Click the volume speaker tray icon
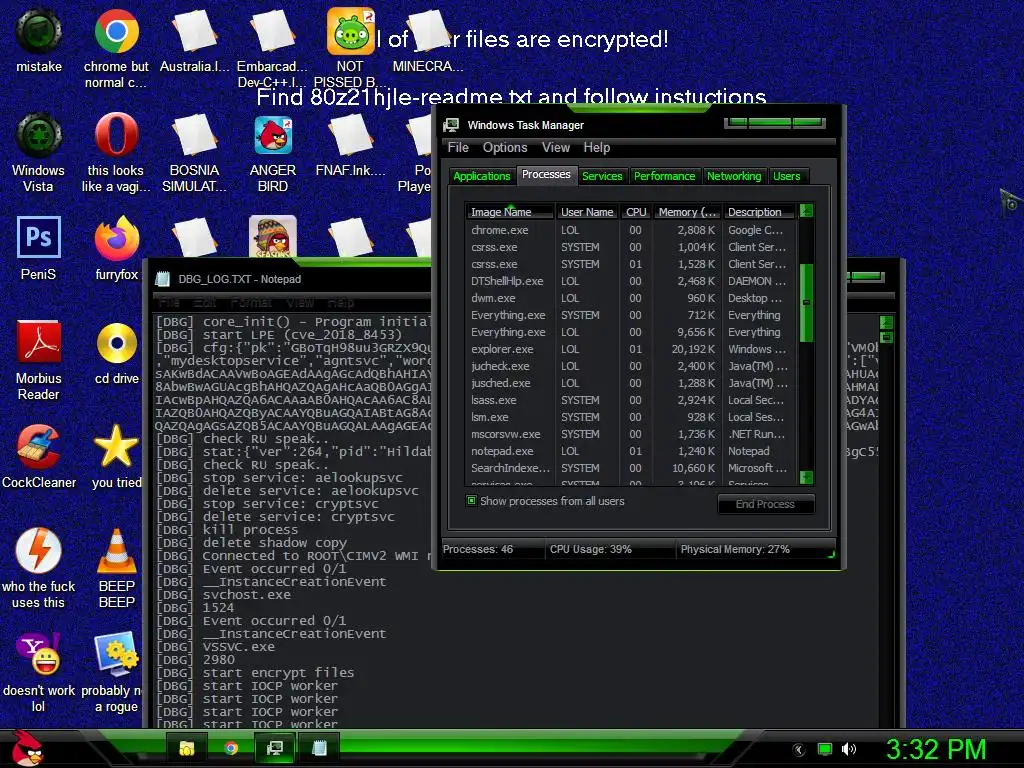The image size is (1024, 768). click(848, 749)
